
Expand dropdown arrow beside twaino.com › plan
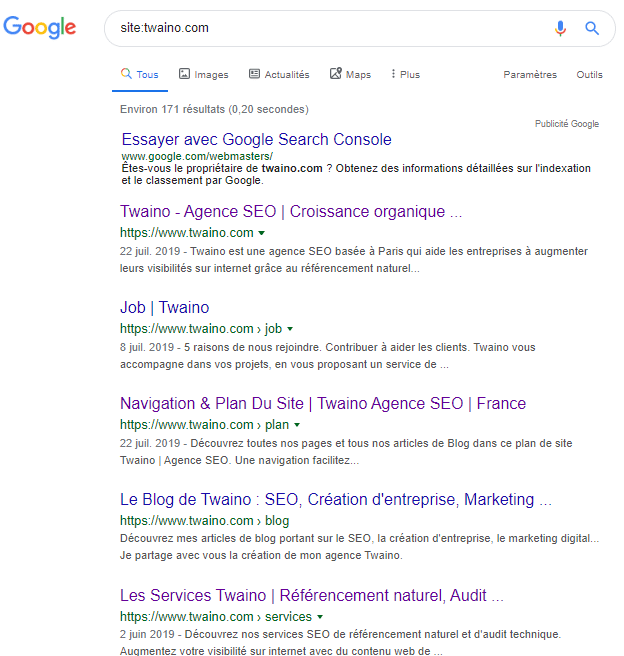(297, 425)
